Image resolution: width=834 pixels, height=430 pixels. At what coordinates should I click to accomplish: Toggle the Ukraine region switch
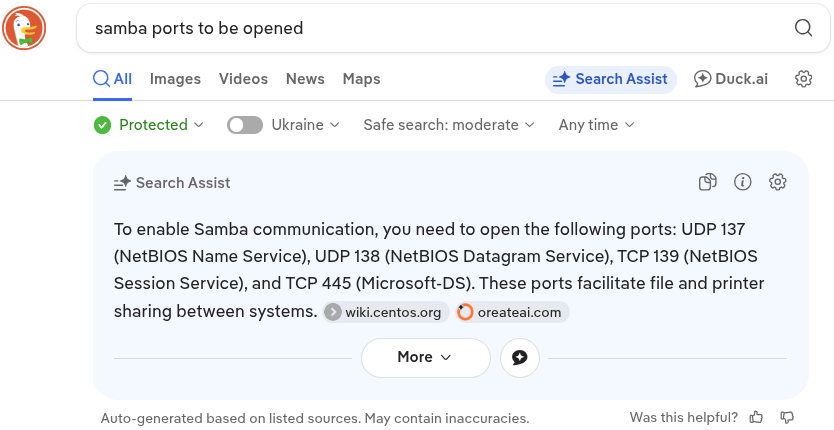[x=245, y=125]
